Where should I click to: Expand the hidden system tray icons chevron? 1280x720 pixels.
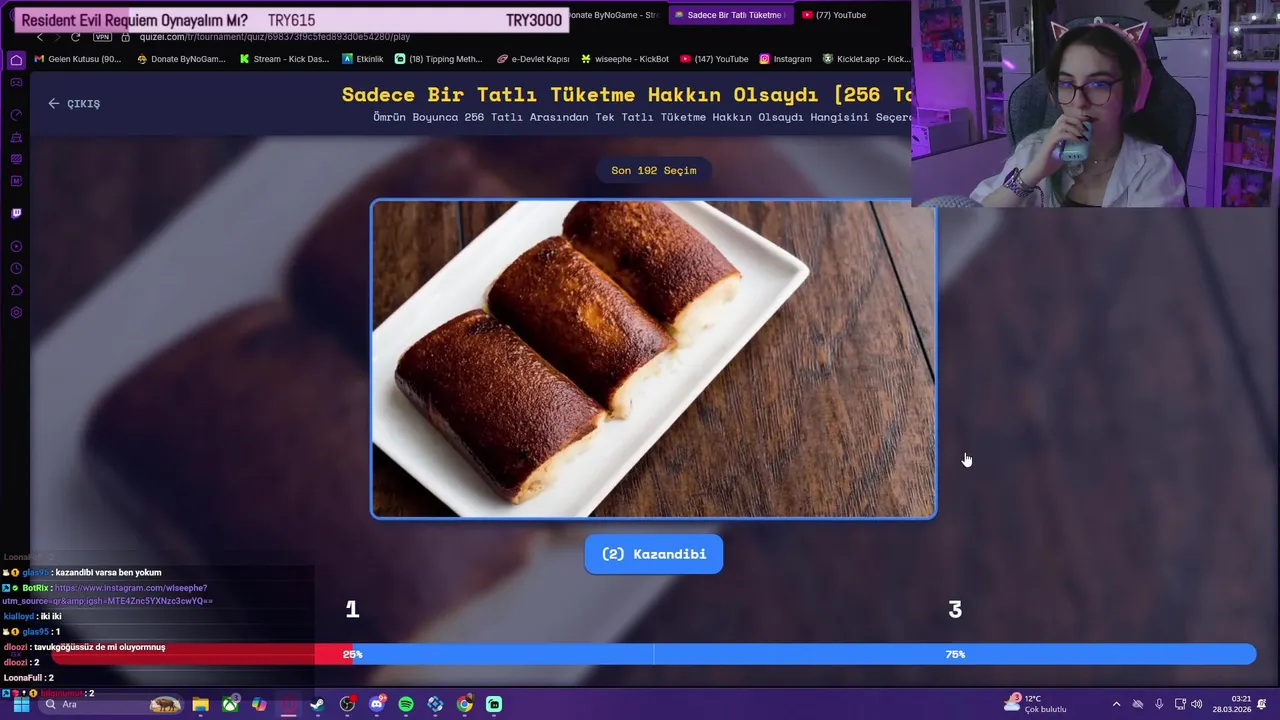[x=1116, y=704]
